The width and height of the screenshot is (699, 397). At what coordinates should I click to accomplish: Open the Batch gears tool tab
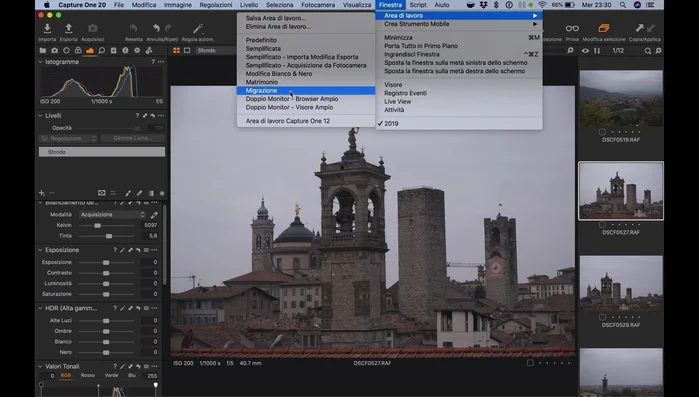149,50
